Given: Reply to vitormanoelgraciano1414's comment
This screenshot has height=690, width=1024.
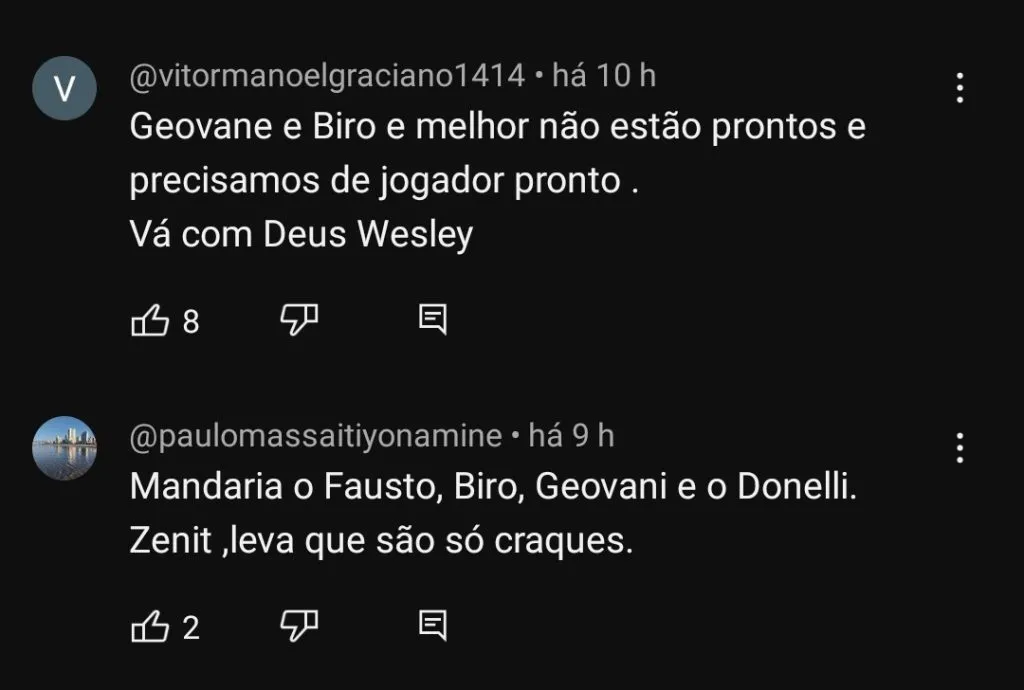Looking at the screenshot, I should 433,318.
